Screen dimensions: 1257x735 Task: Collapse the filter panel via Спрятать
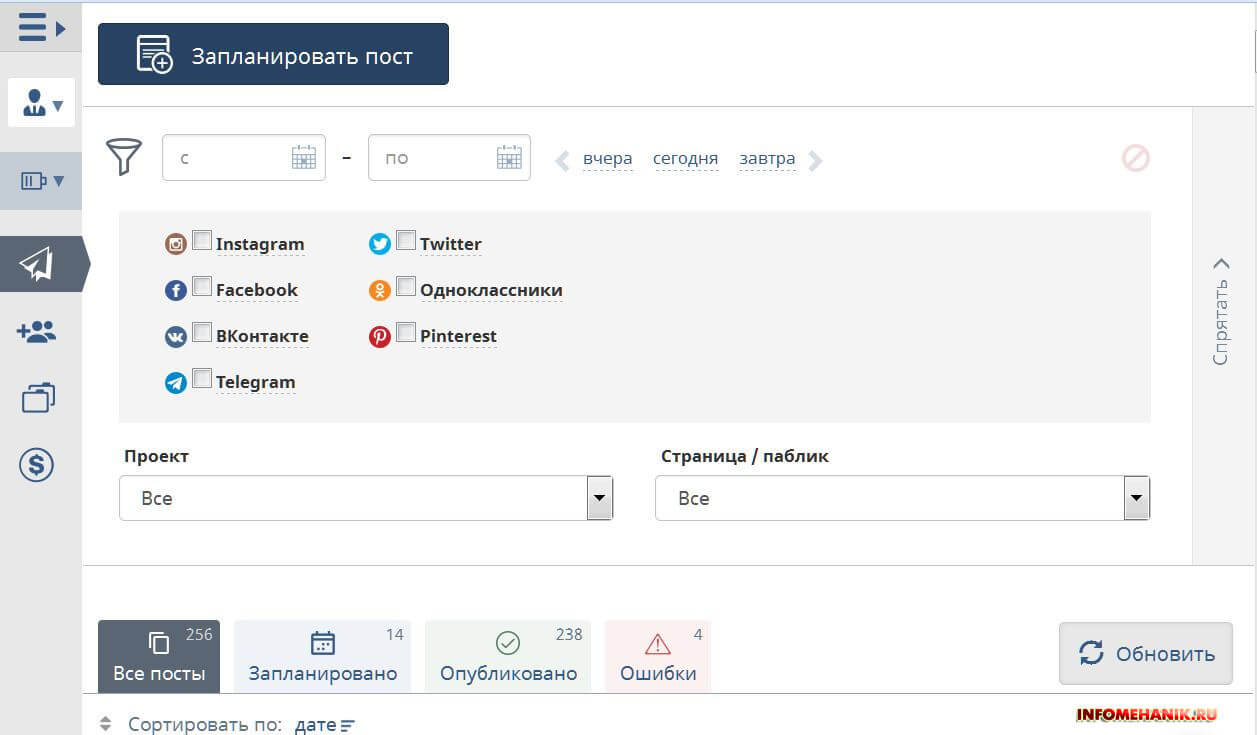pyautogui.click(x=1219, y=310)
